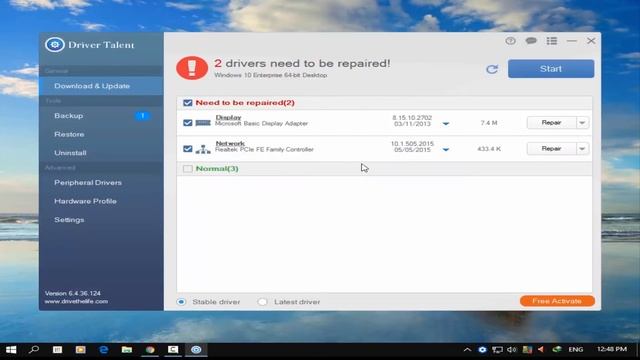
Task: Click the Backup notification badge
Action: point(142,116)
